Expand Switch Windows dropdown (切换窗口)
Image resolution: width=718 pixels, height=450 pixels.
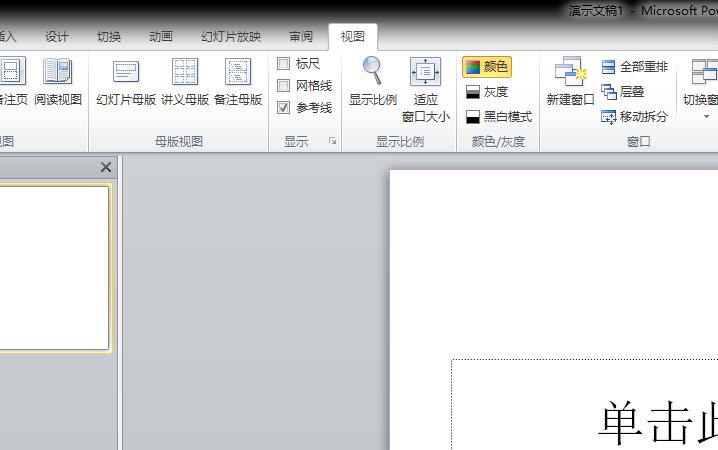[x=706, y=117]
